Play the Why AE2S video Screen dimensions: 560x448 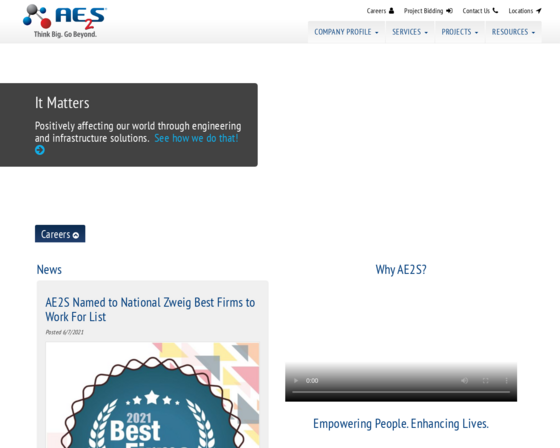[x=295, y=380]
